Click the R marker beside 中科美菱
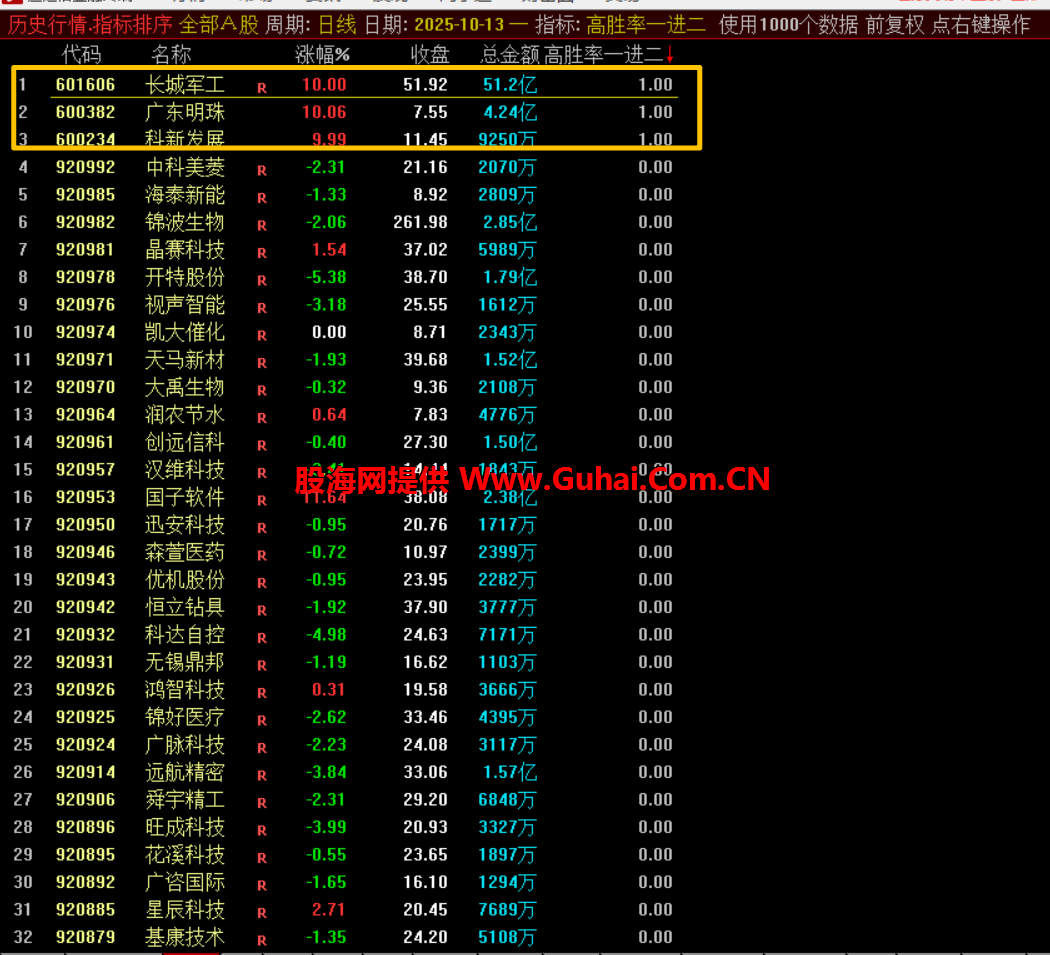The image size is (1050, 955). pyautogui.click(x=262, y=170)
